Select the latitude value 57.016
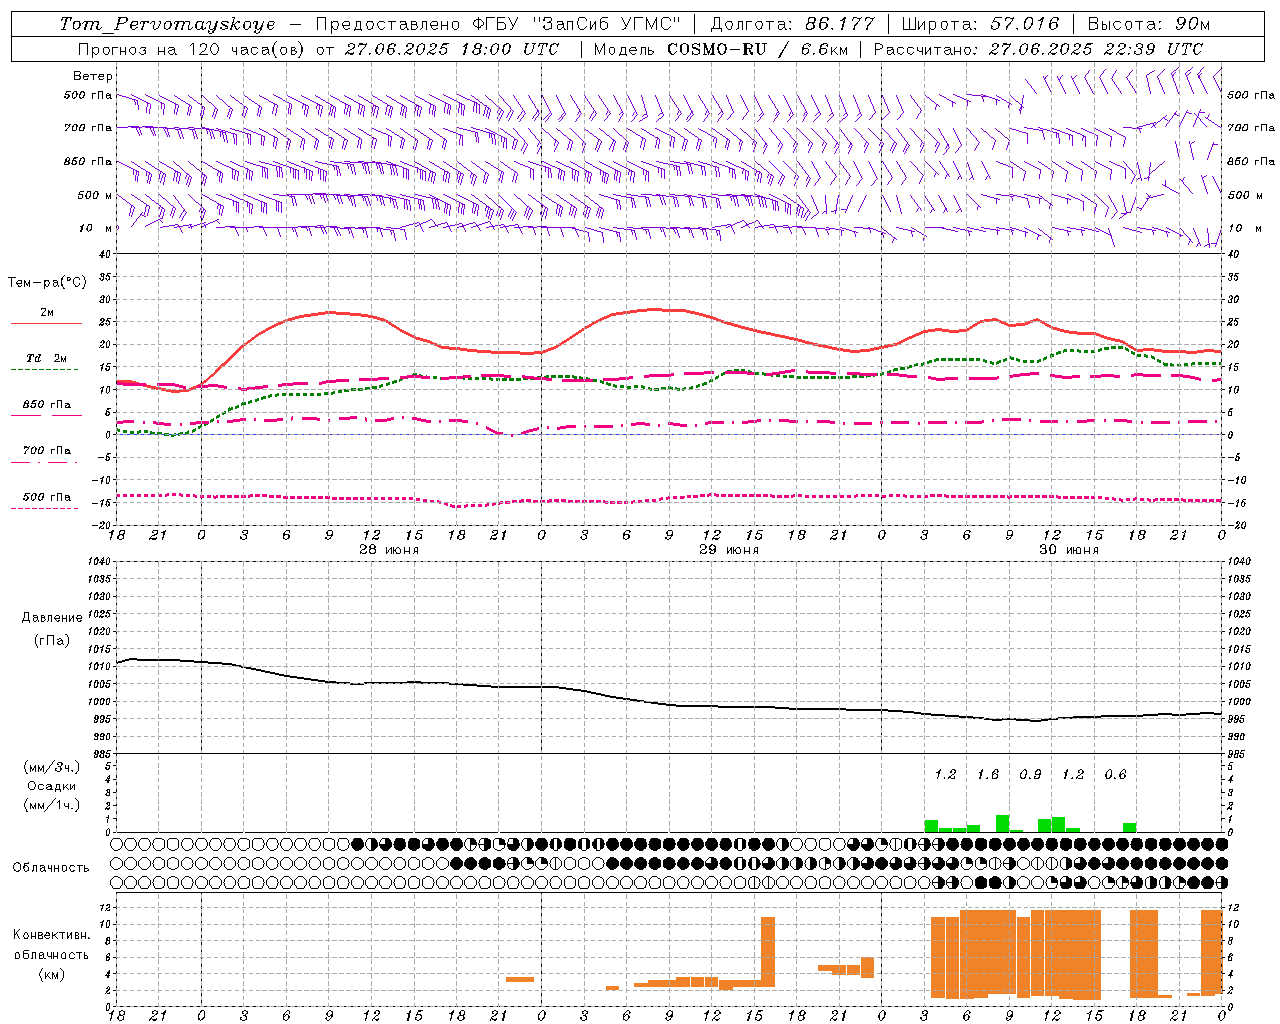1280x1024 pixels. point(1023,24)
